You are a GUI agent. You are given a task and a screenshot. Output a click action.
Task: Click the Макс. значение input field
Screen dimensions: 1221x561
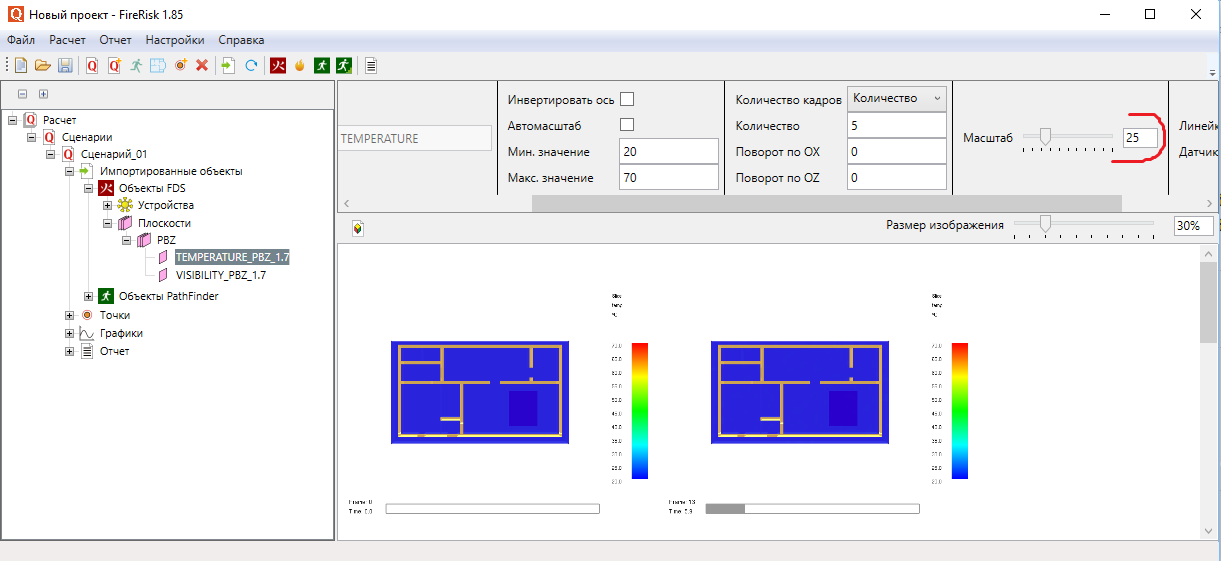pos(667,177)
